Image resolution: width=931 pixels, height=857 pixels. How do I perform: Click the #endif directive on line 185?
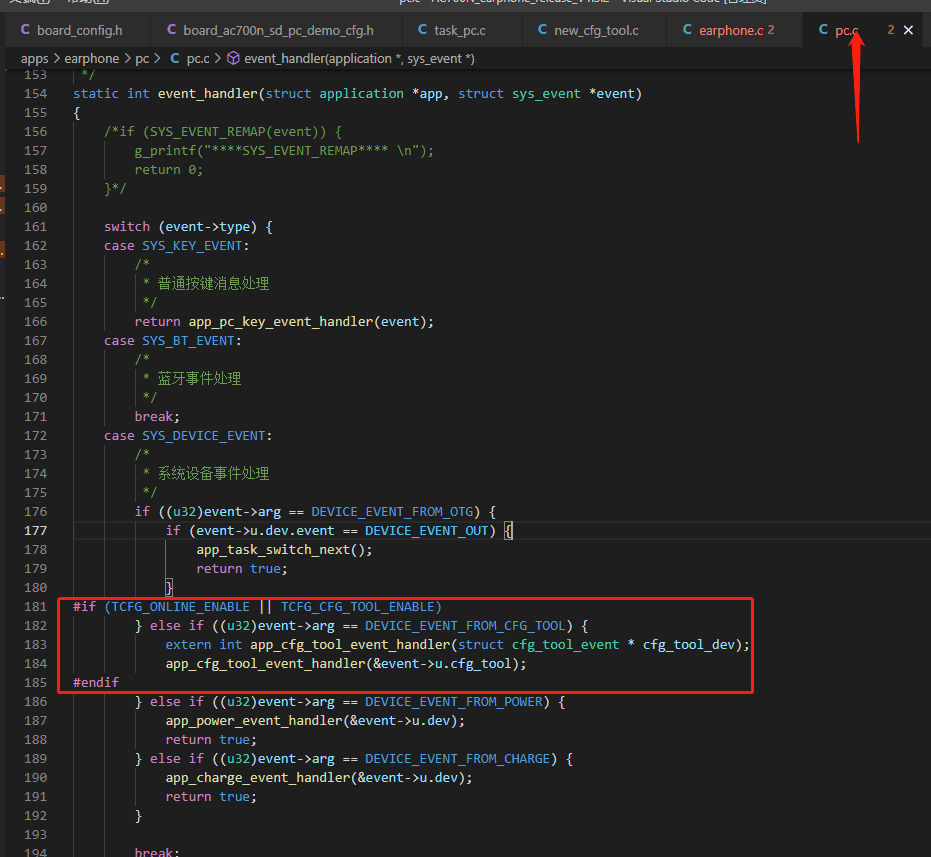tap(96, 683)
